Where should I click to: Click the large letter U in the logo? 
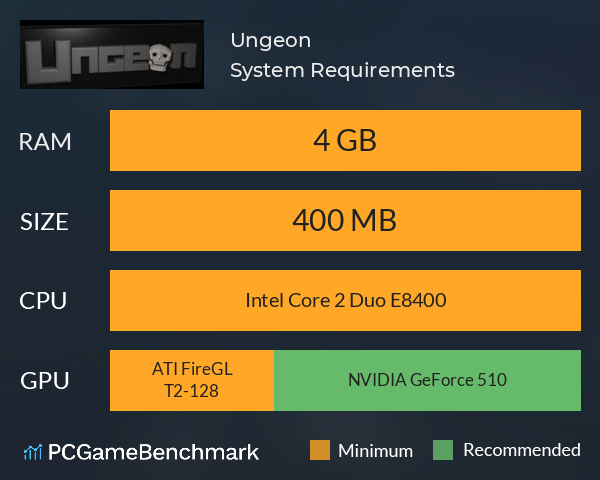pyautogui.click(x=49, y=61)
